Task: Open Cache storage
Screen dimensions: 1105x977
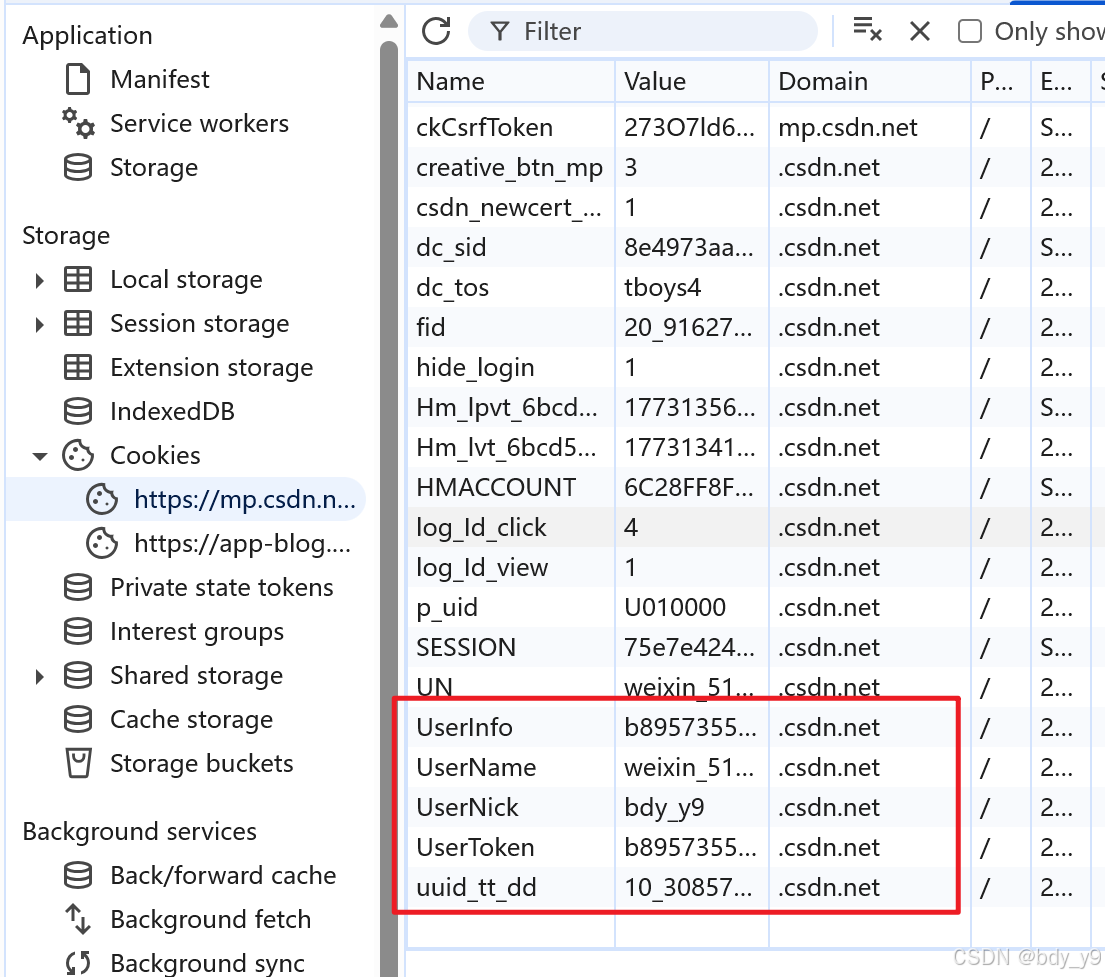Action: pyautogui.click(x=191, y=720)
